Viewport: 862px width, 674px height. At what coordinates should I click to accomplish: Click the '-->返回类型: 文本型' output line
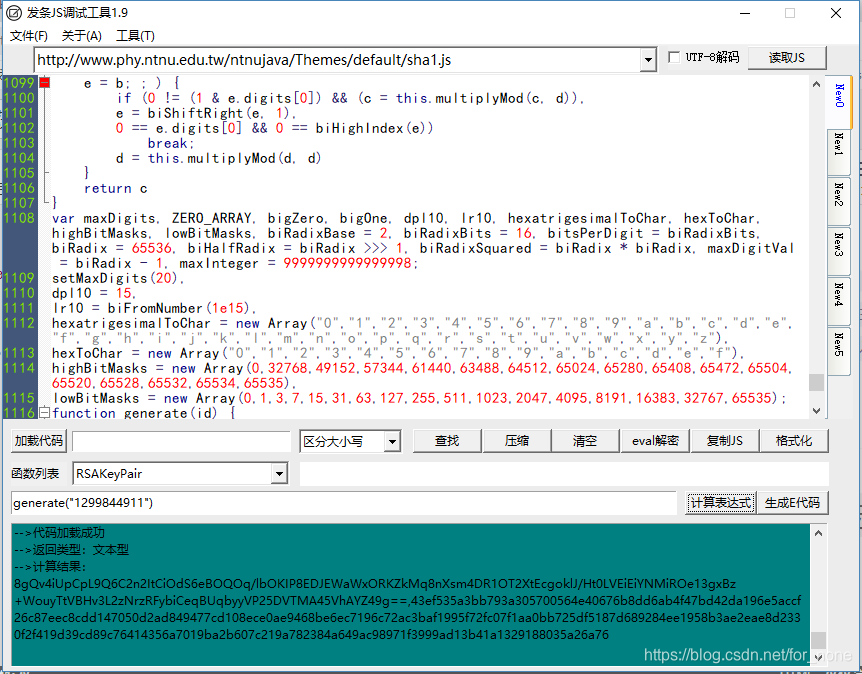(71, 550)
